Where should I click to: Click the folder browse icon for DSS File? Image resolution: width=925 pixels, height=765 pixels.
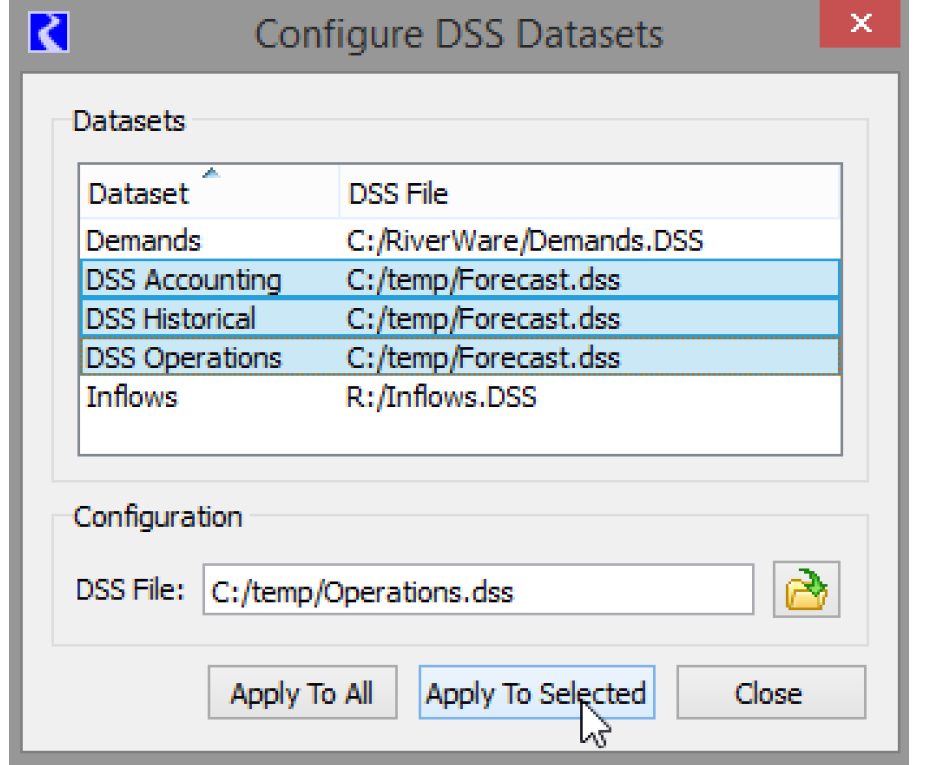pos(805,590)
